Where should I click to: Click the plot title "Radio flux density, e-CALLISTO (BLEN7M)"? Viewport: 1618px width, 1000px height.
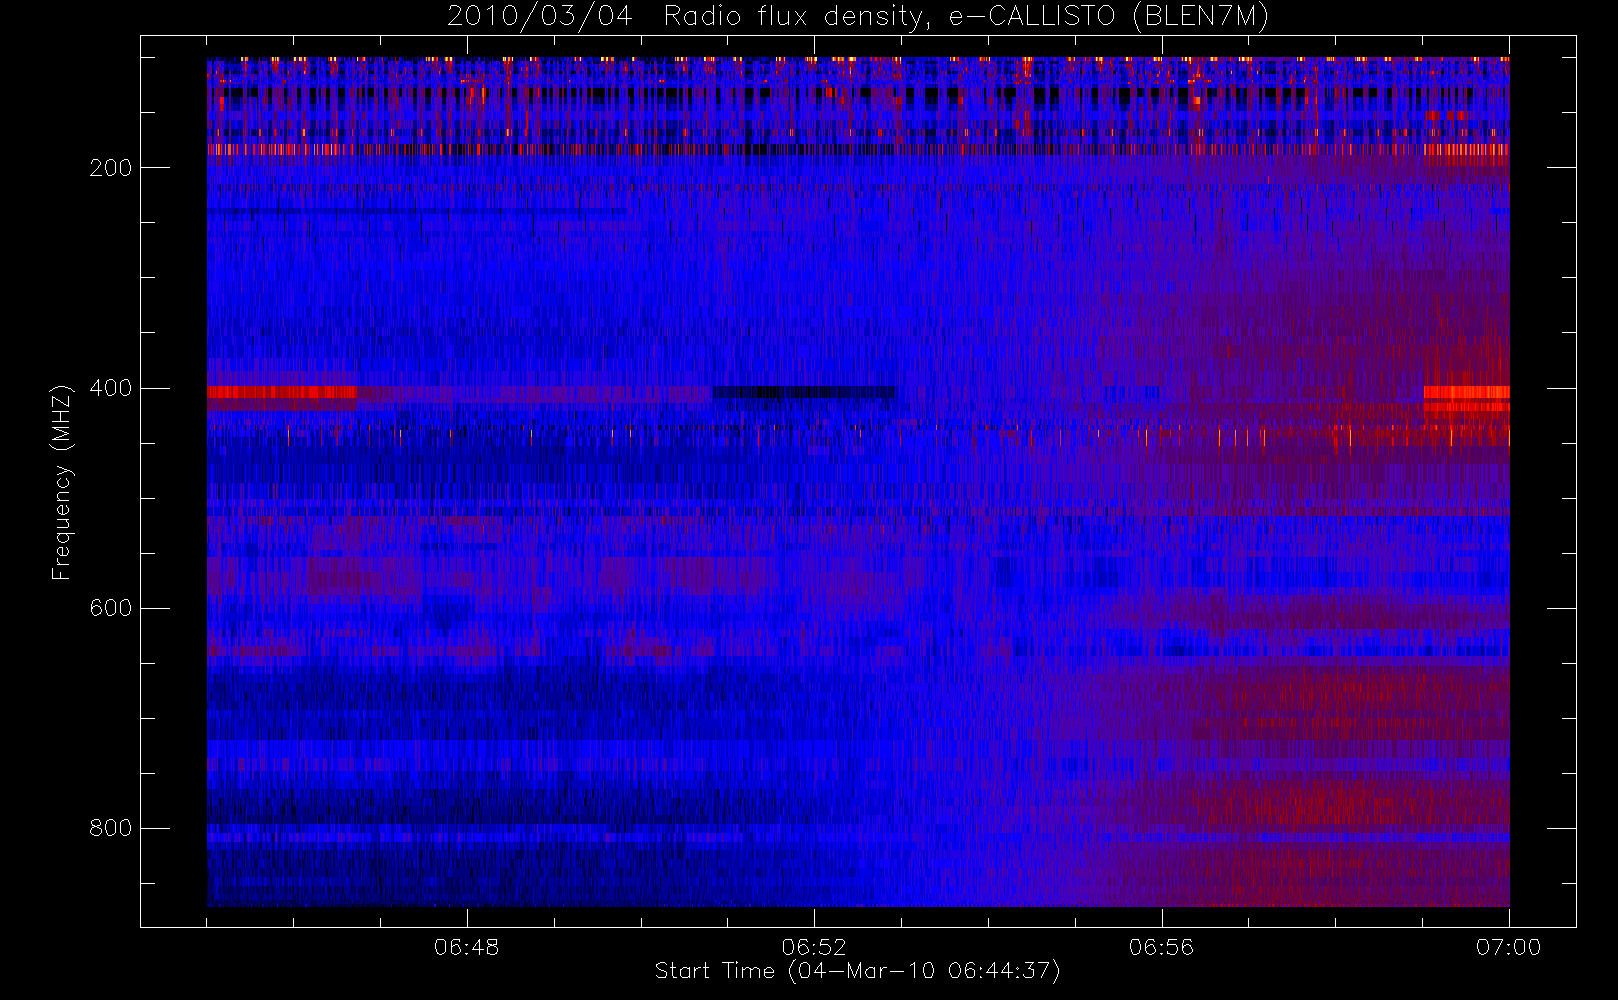[966, 17]
